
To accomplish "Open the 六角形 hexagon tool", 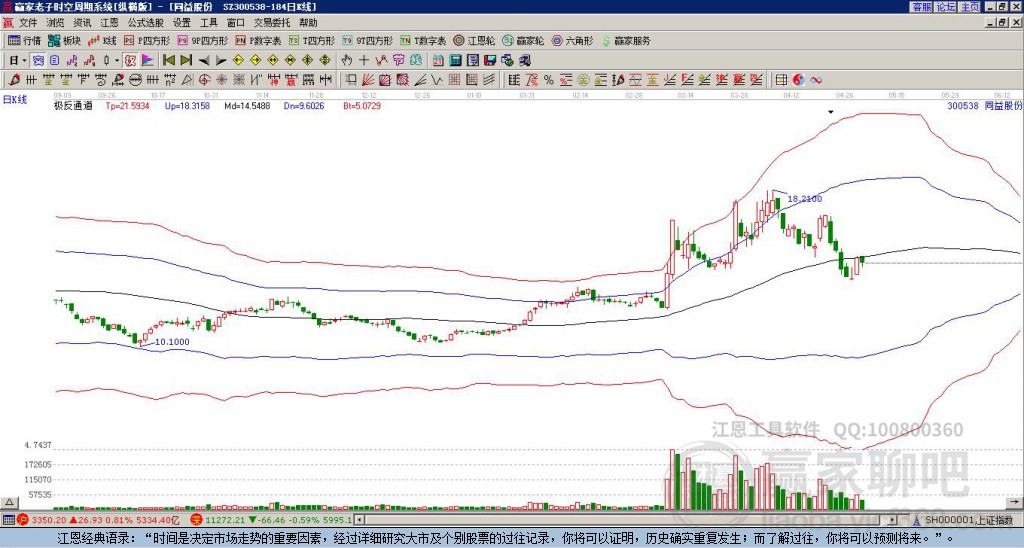I will tap(573, 40).
